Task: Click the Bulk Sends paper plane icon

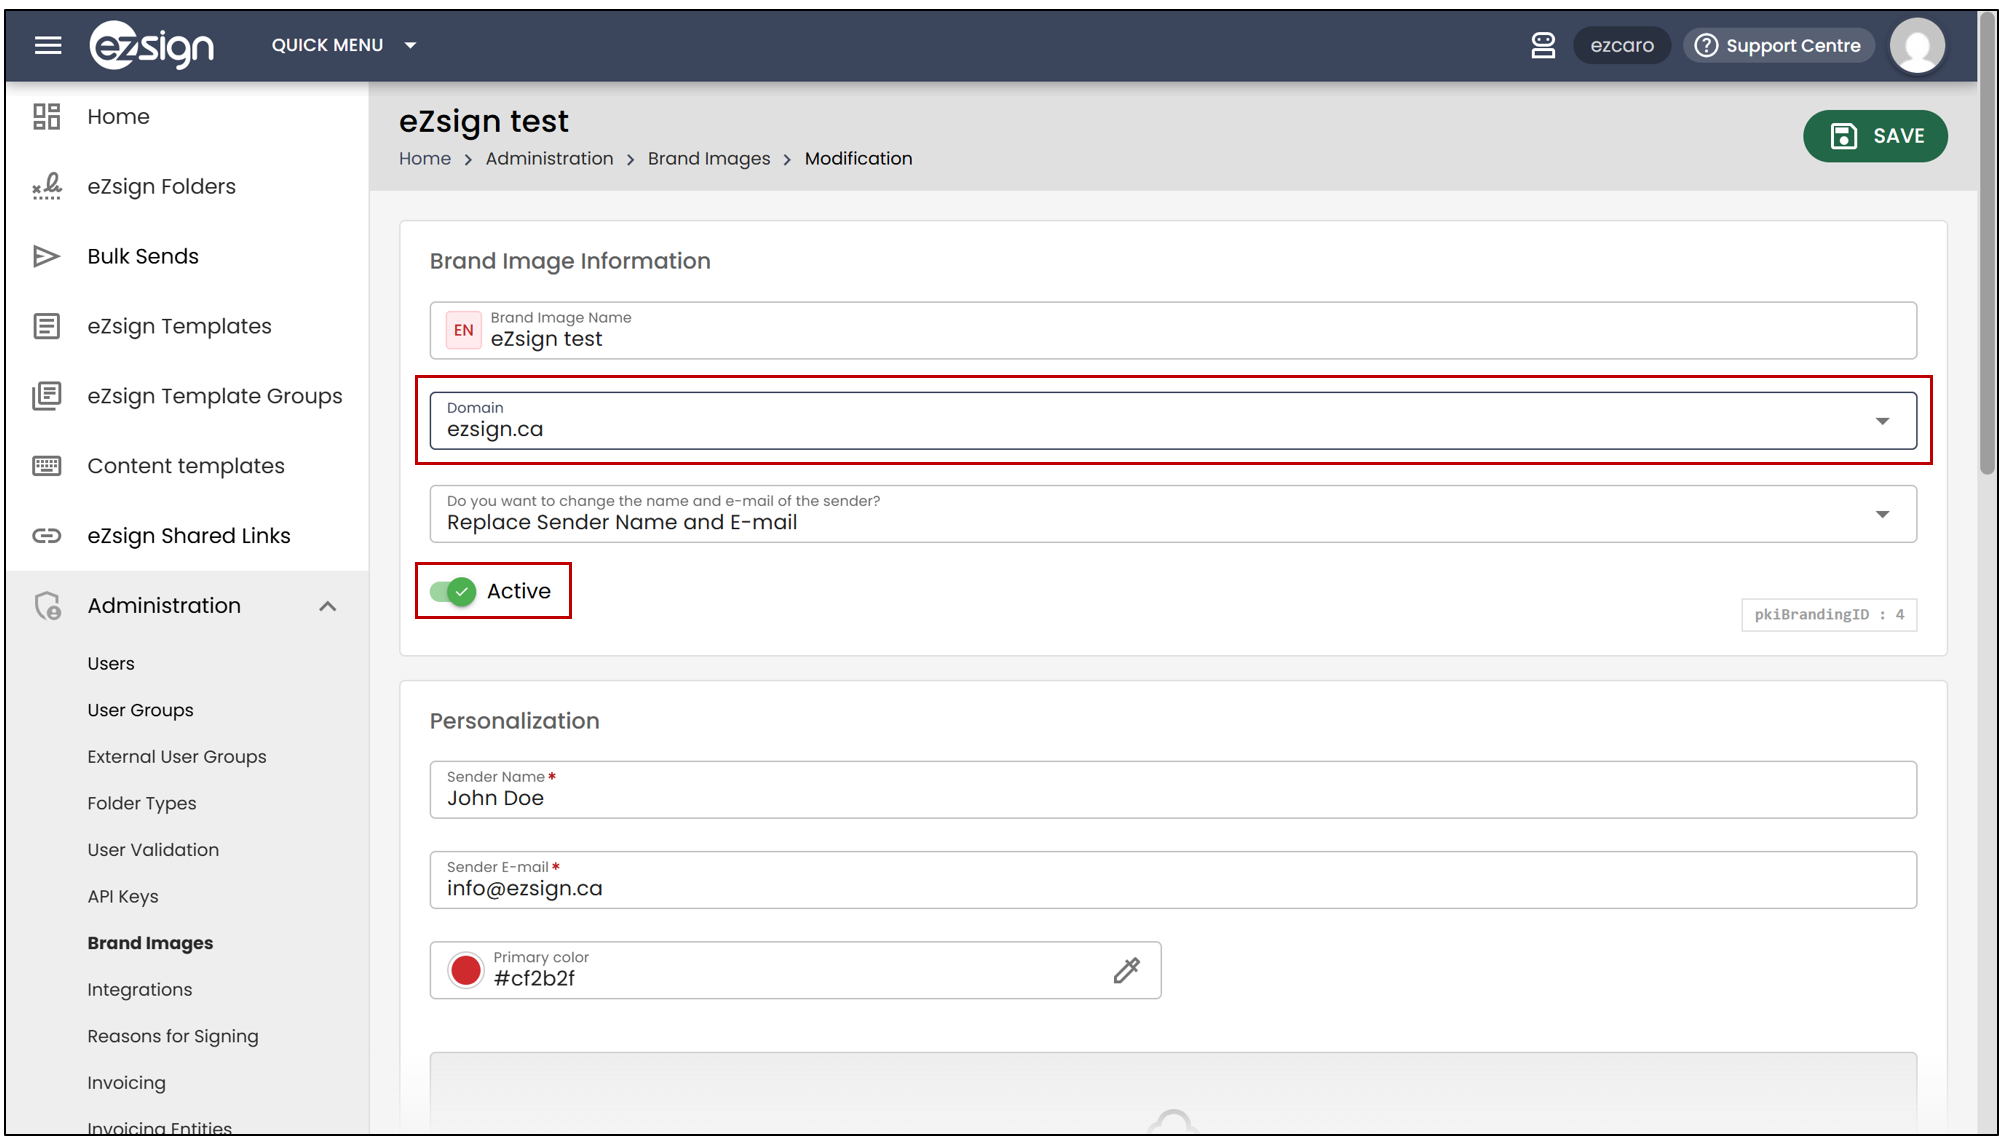Action: pyautogui.click(x=47, y=256)
